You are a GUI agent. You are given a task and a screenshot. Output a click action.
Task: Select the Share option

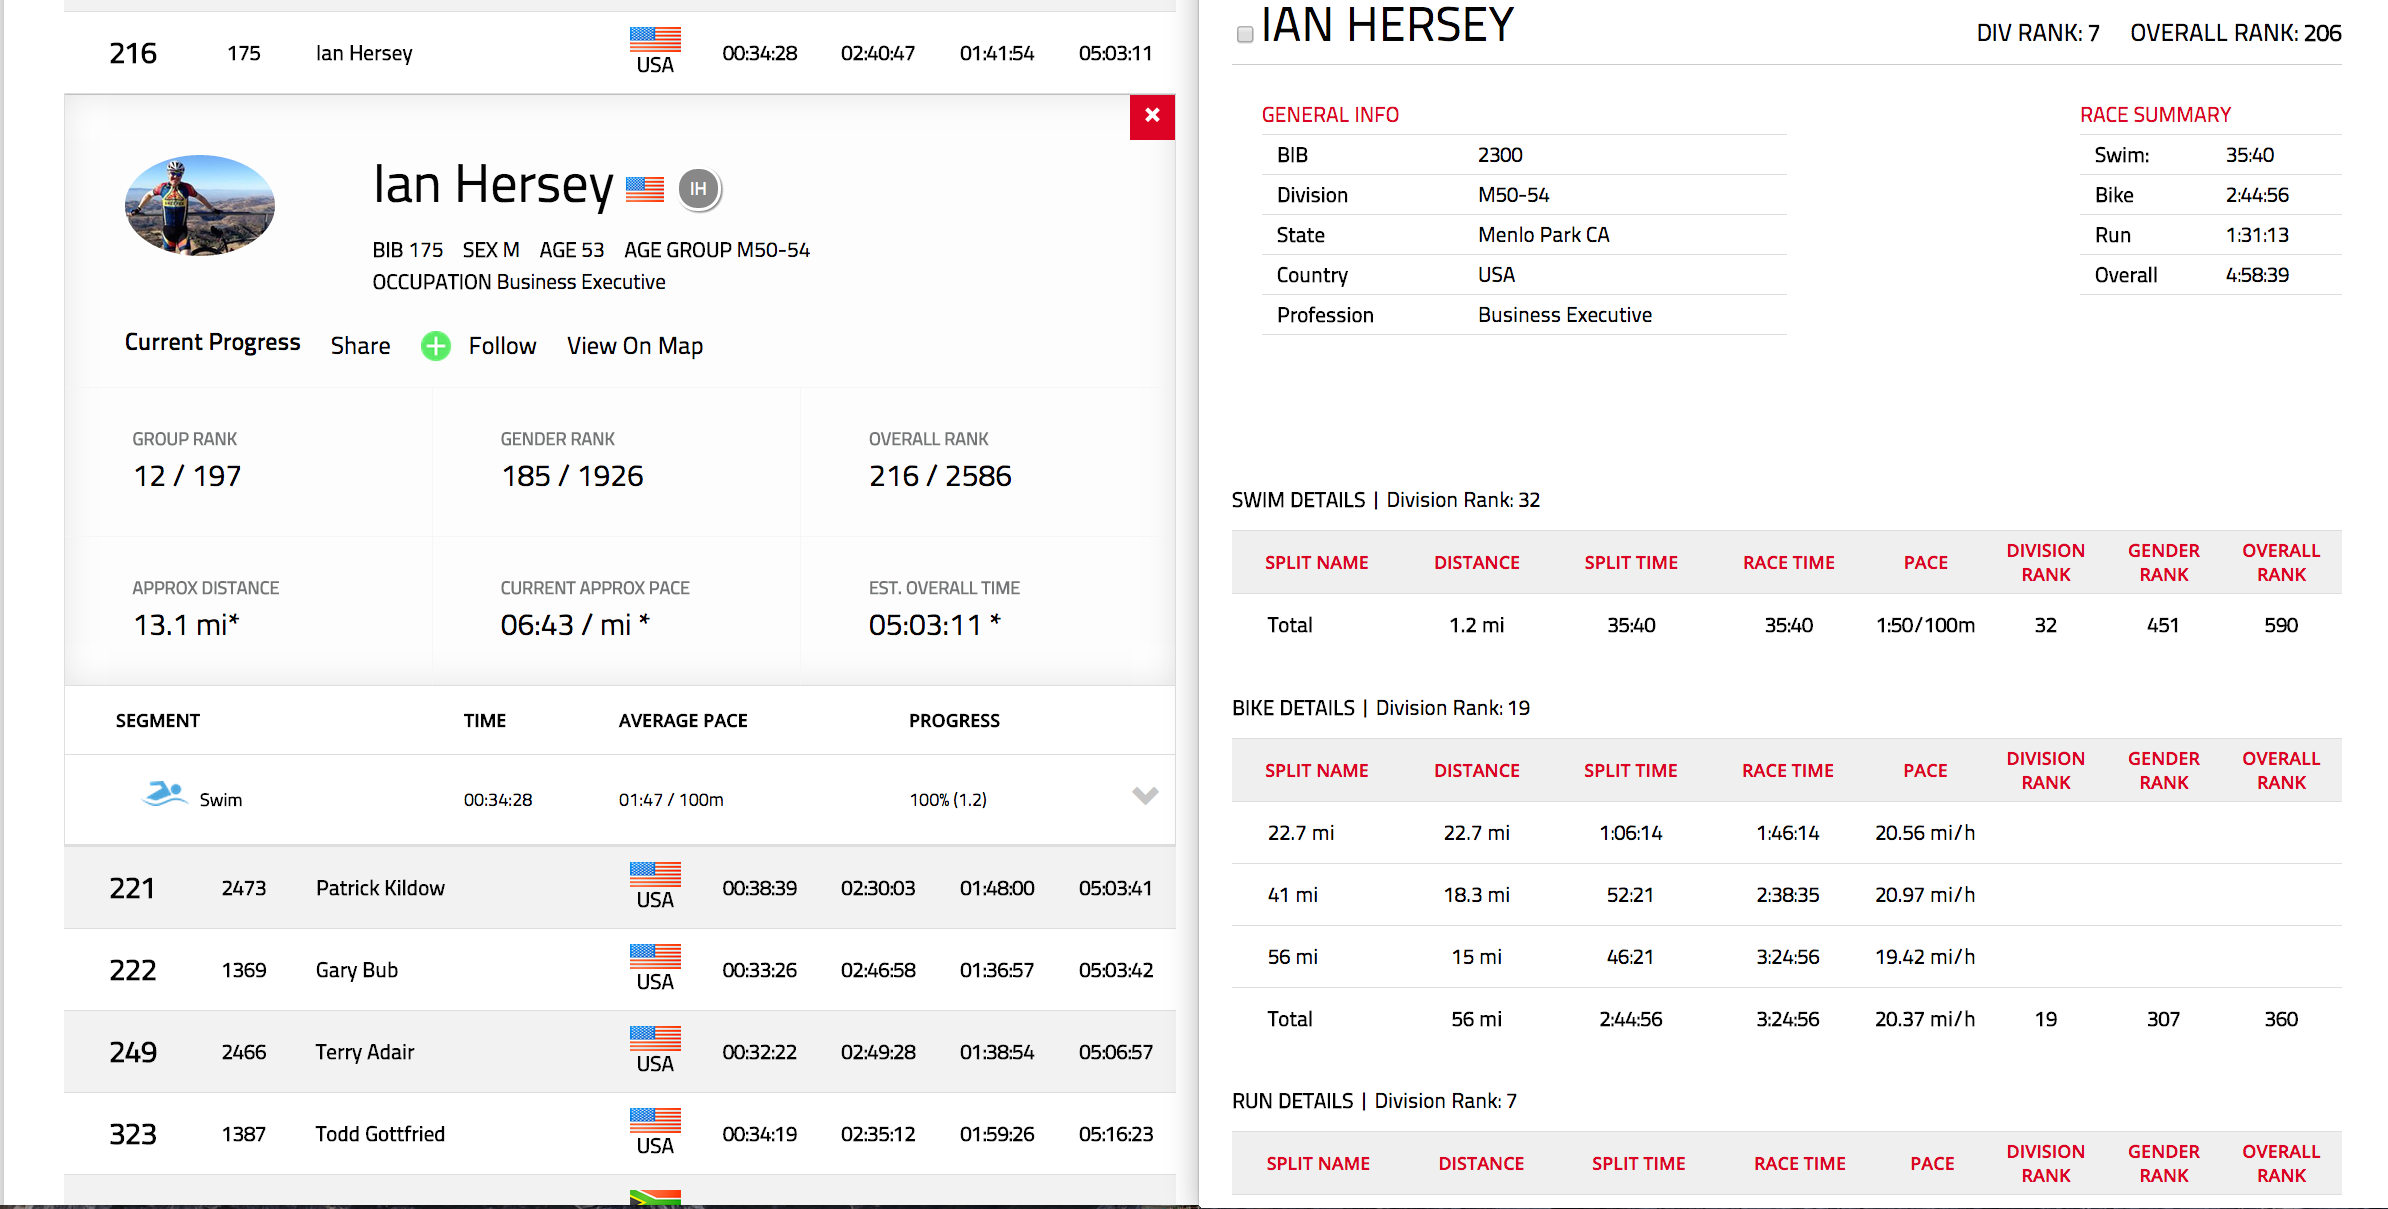click(360, 346)
